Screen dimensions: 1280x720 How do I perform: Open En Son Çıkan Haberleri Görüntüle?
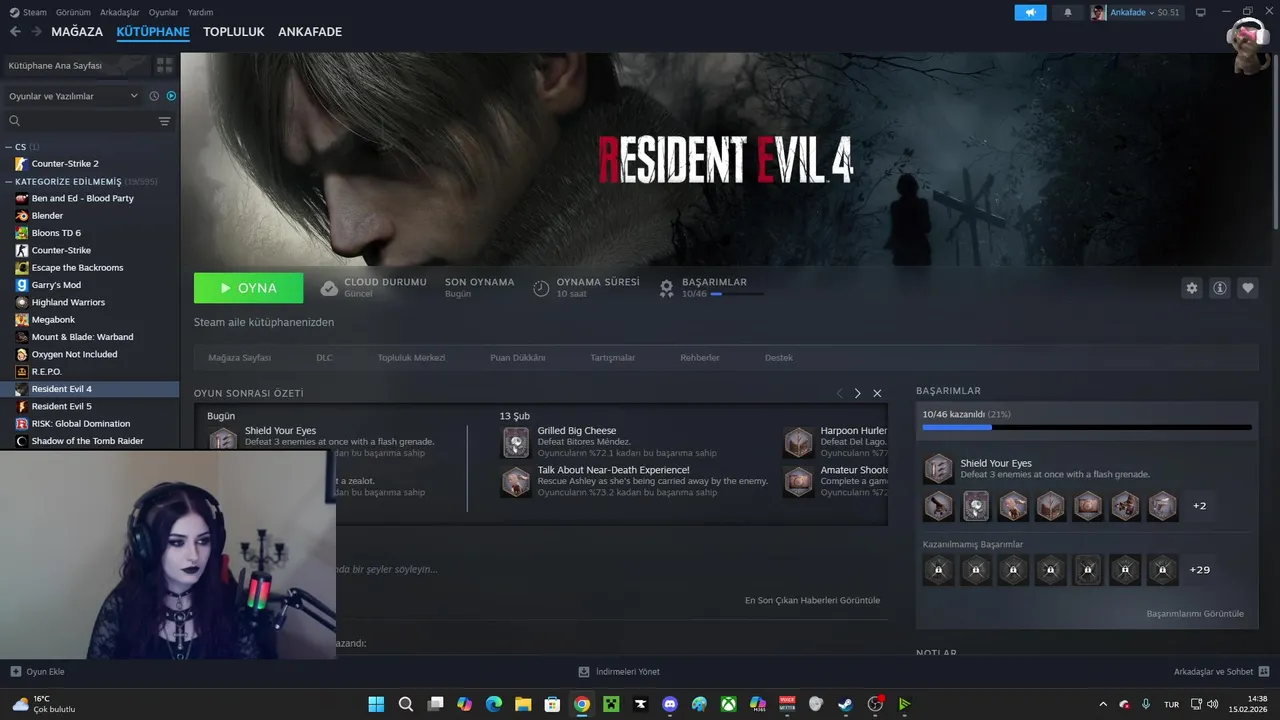(x=812, y=600)
